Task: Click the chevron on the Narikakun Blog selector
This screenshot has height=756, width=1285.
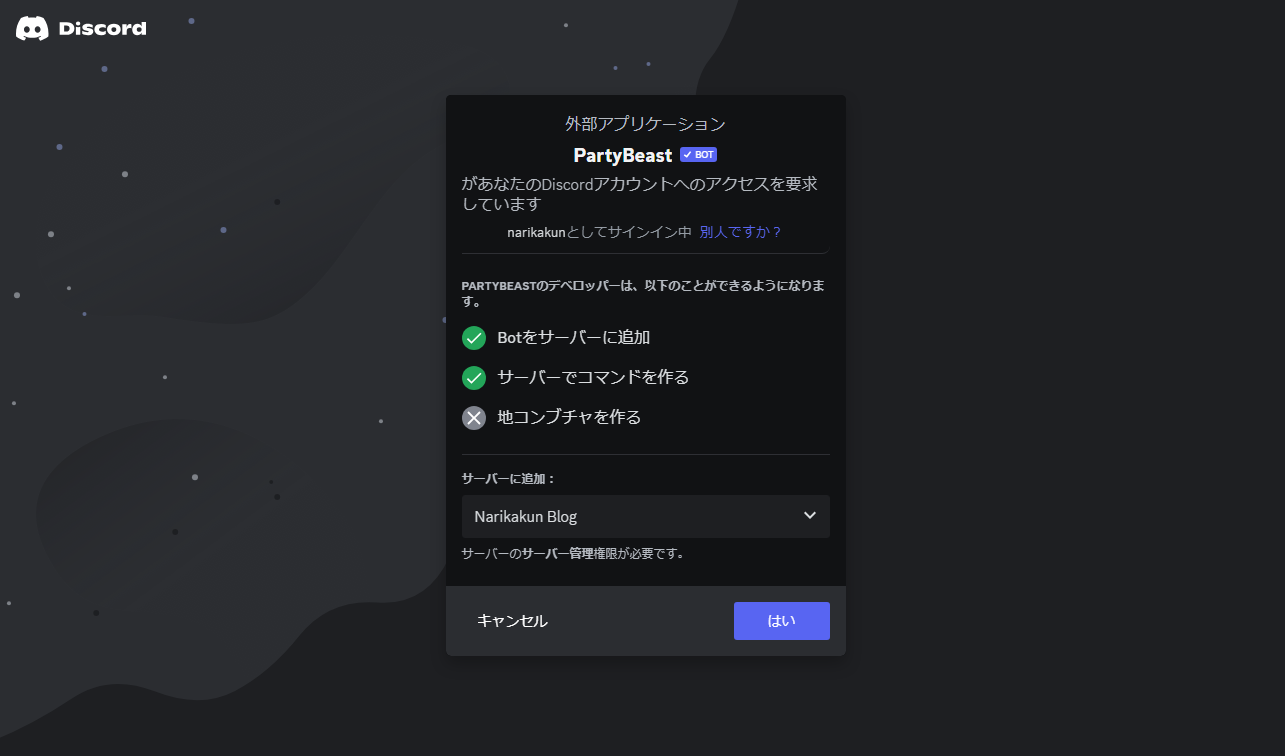Action: [810, 516]
